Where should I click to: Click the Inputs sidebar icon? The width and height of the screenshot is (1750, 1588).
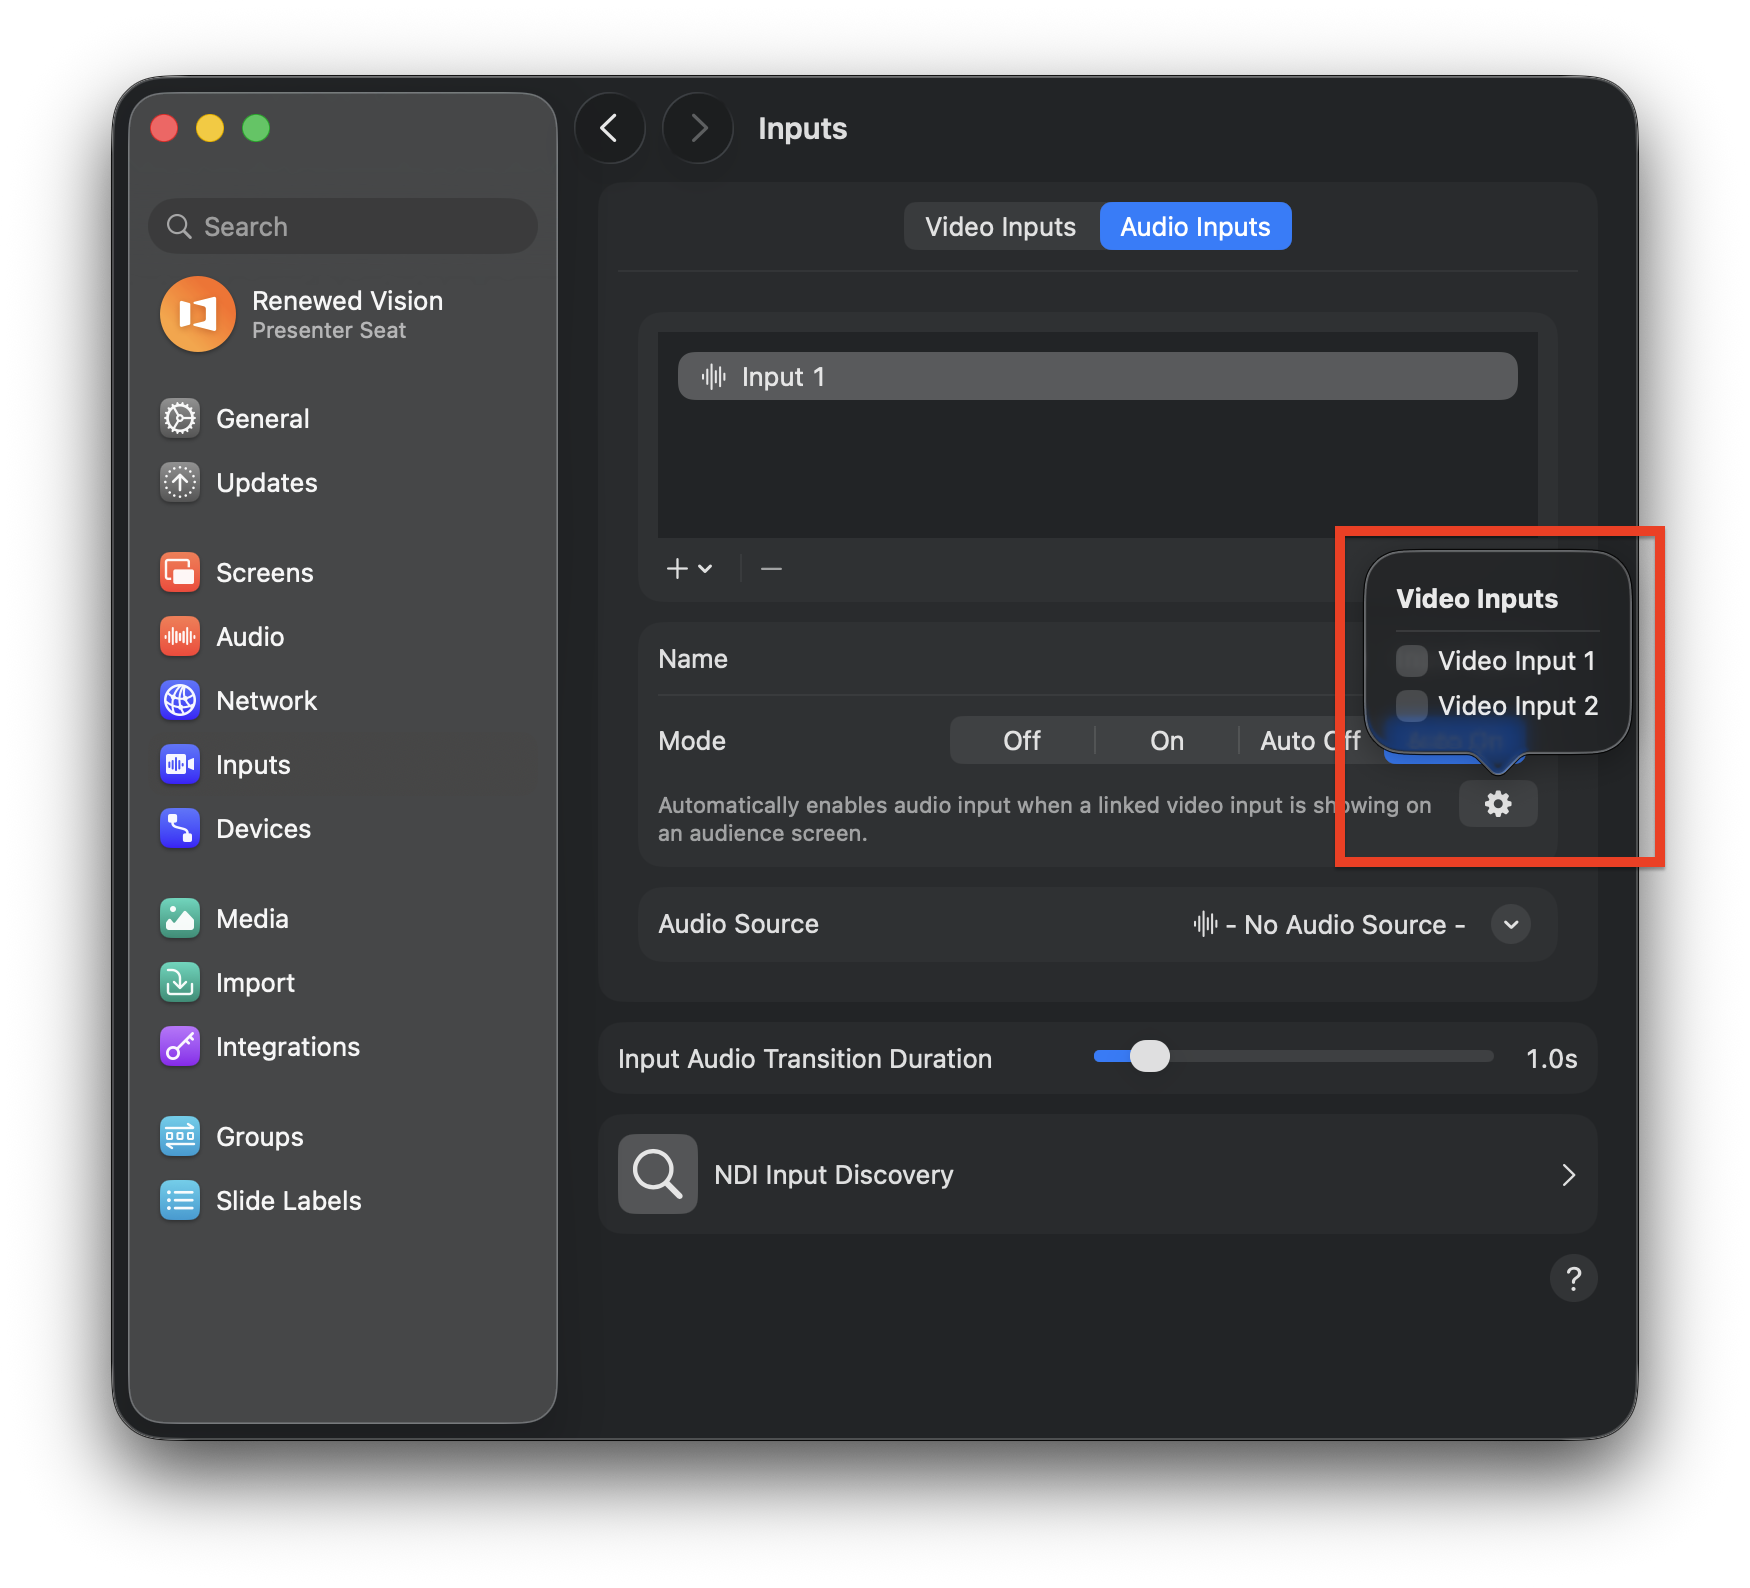(180, 764)
